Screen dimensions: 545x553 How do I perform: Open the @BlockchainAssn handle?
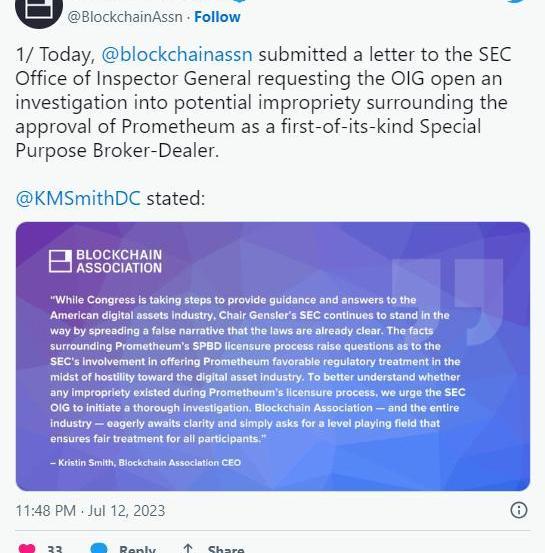point(125,17)
